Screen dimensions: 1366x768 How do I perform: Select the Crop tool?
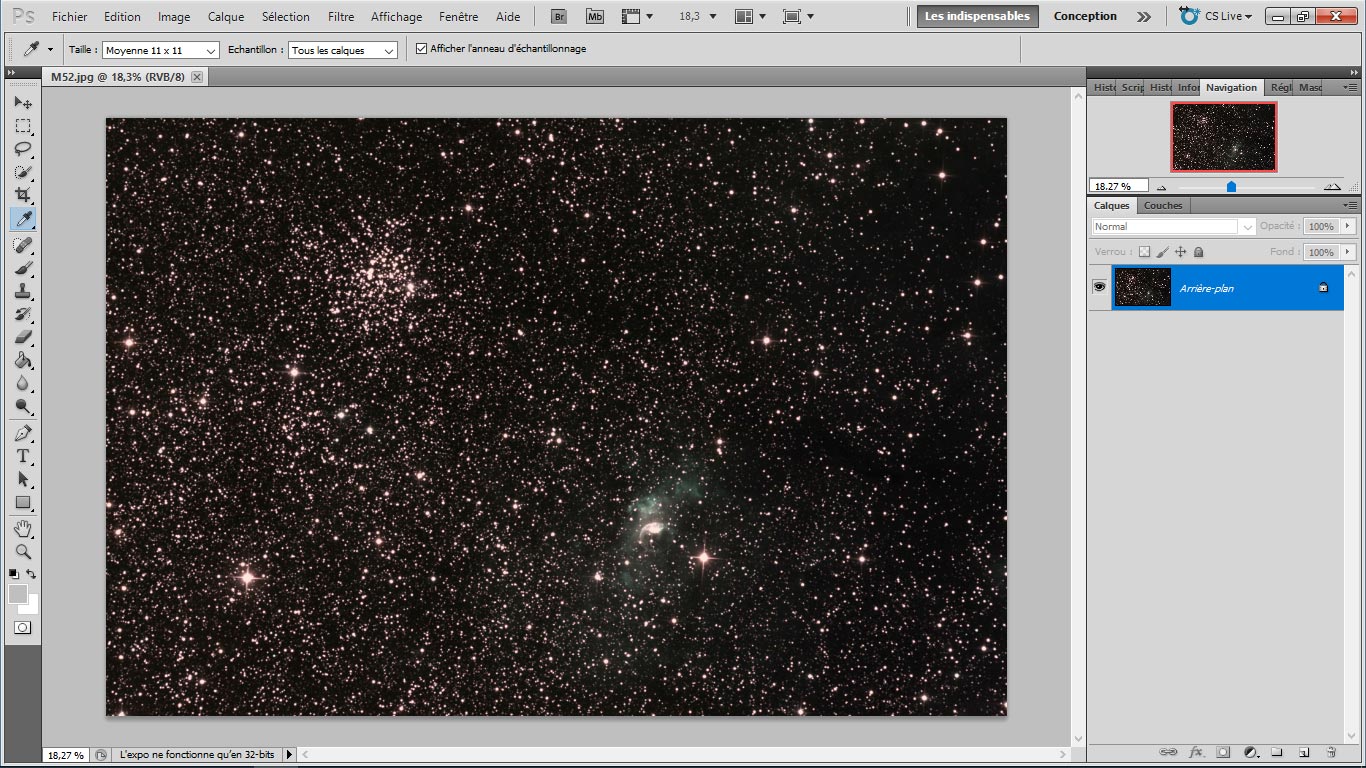(x=23, y=195)
